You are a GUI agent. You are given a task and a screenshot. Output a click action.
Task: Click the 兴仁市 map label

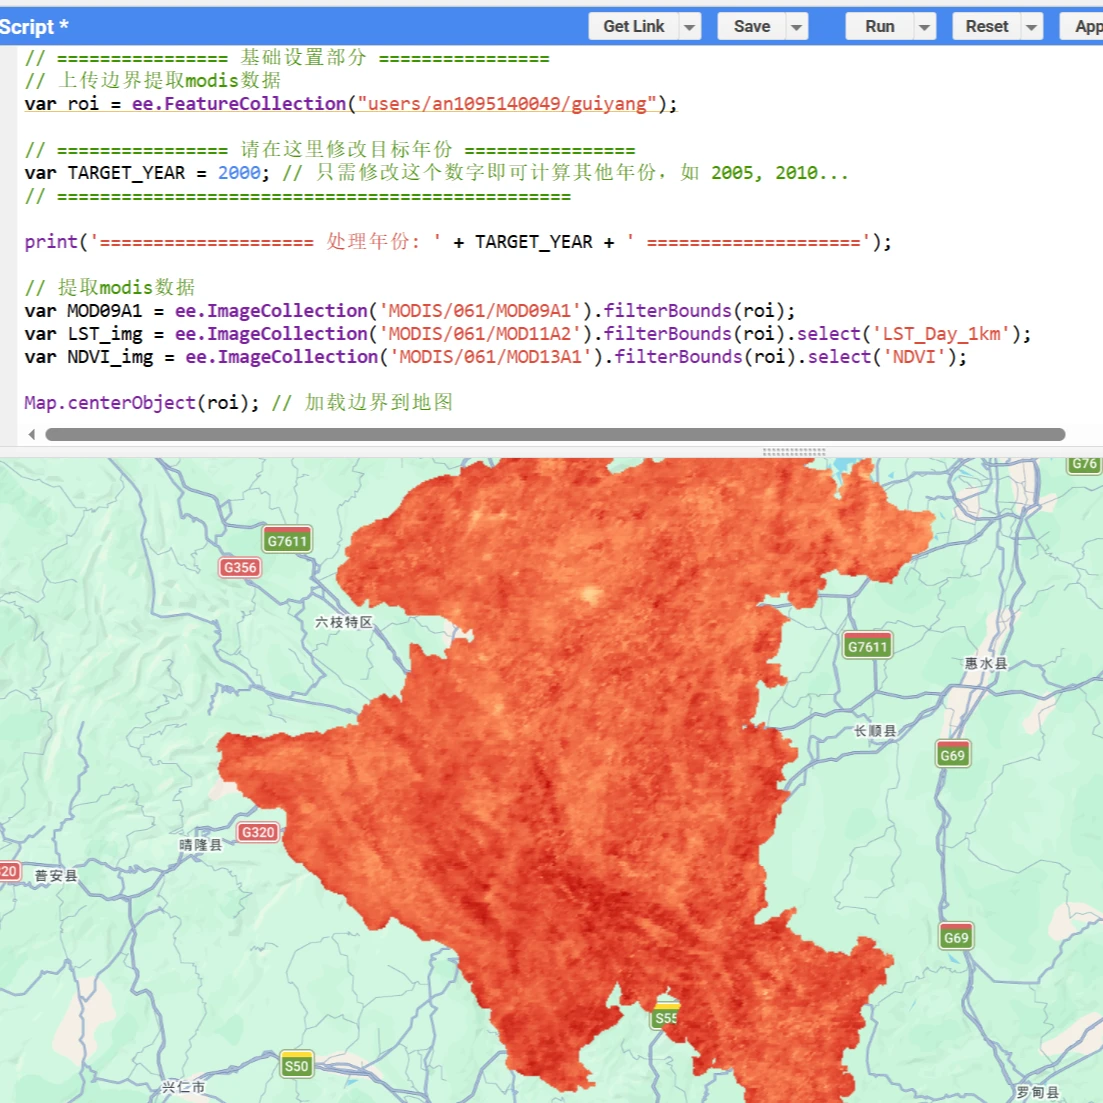(183, 1087)
